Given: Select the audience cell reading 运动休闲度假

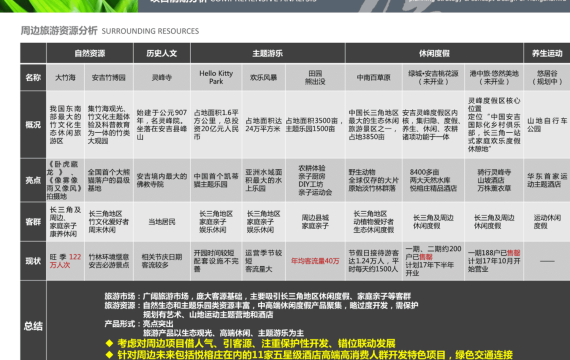Looking at the screenshot, I should pyautogui.click(x=547, y=222).
